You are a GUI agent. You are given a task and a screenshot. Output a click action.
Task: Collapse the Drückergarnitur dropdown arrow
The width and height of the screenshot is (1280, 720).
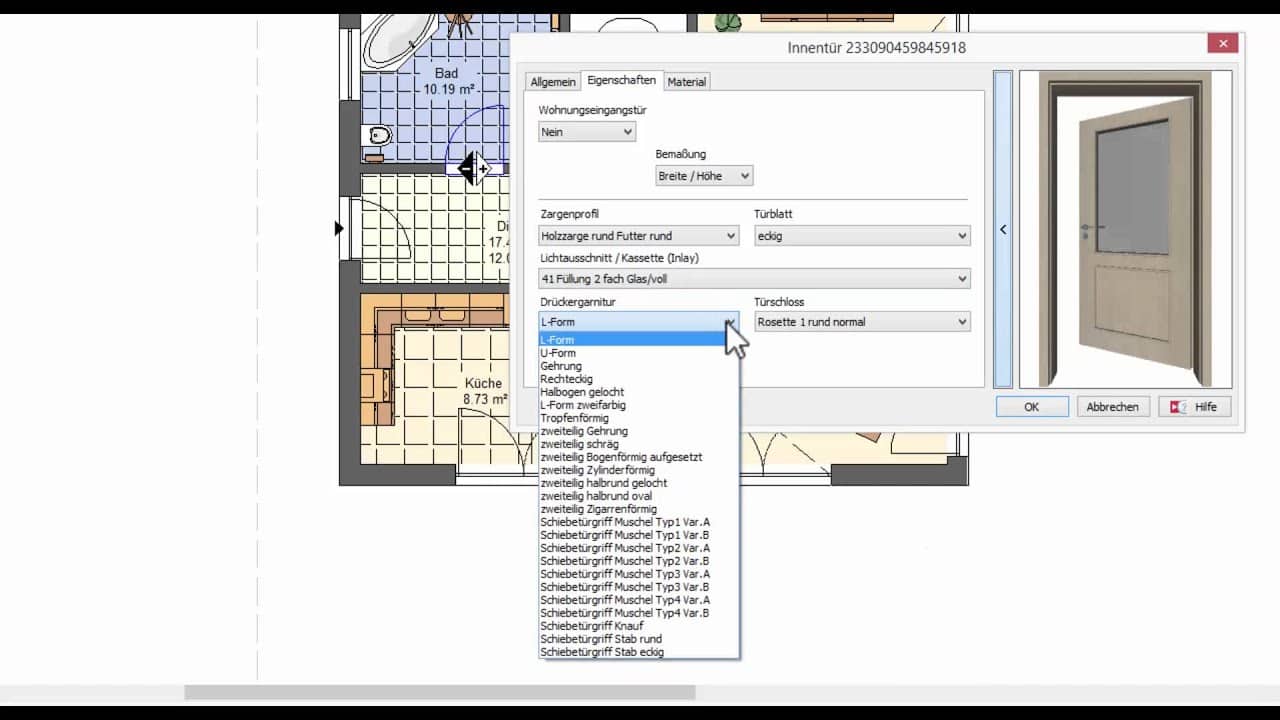click(x=730, y=322)
